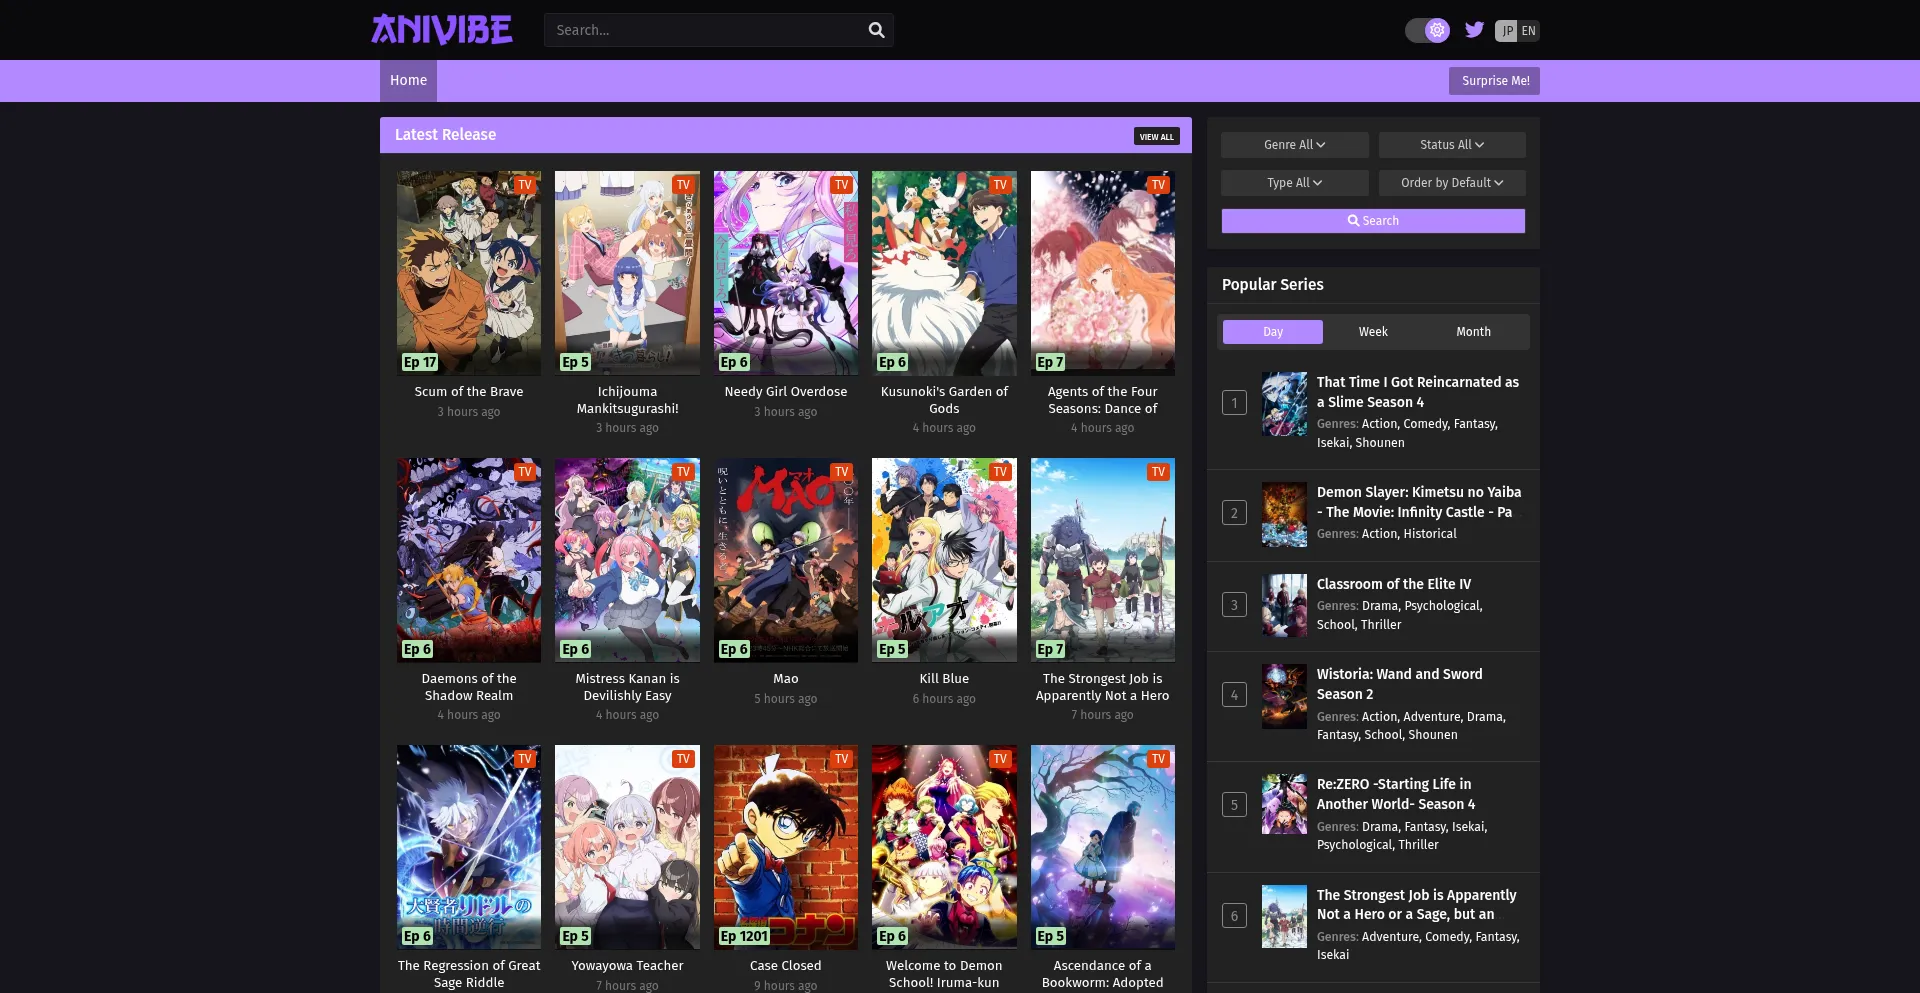Click the Needy Girl Overdose title
This screenshot has width=1920, height=993.
(x=786, y=392)
